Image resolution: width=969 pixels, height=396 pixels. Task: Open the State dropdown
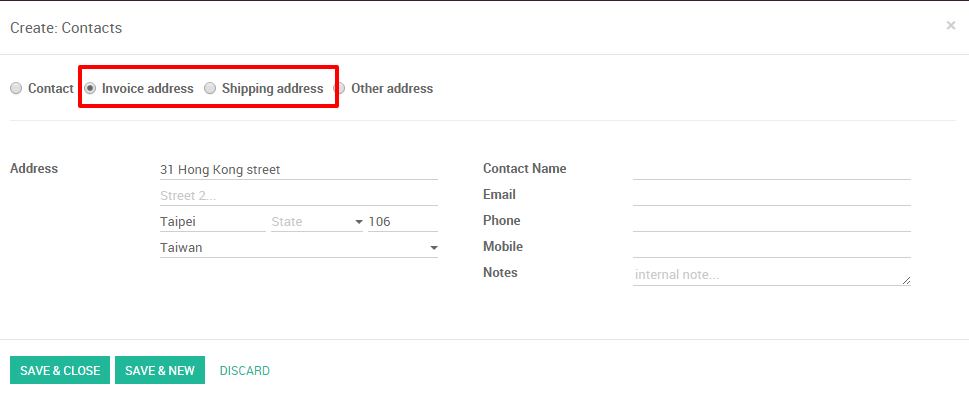click(x=317, y=222)
